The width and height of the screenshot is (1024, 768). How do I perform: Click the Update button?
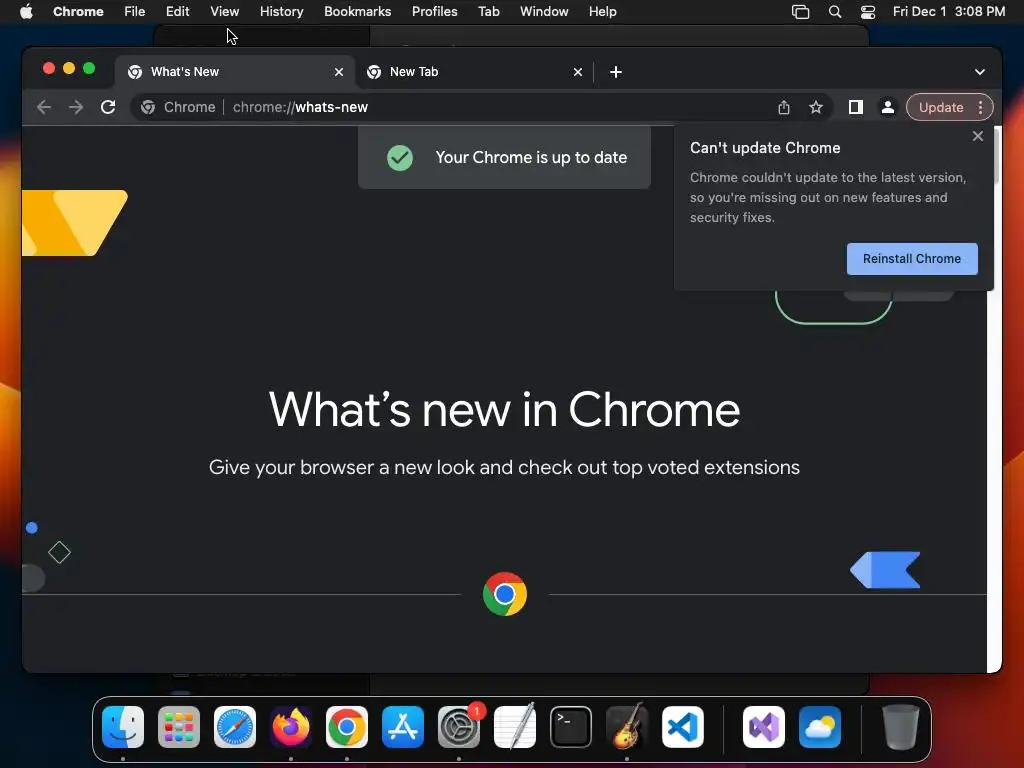coord(940,108)
